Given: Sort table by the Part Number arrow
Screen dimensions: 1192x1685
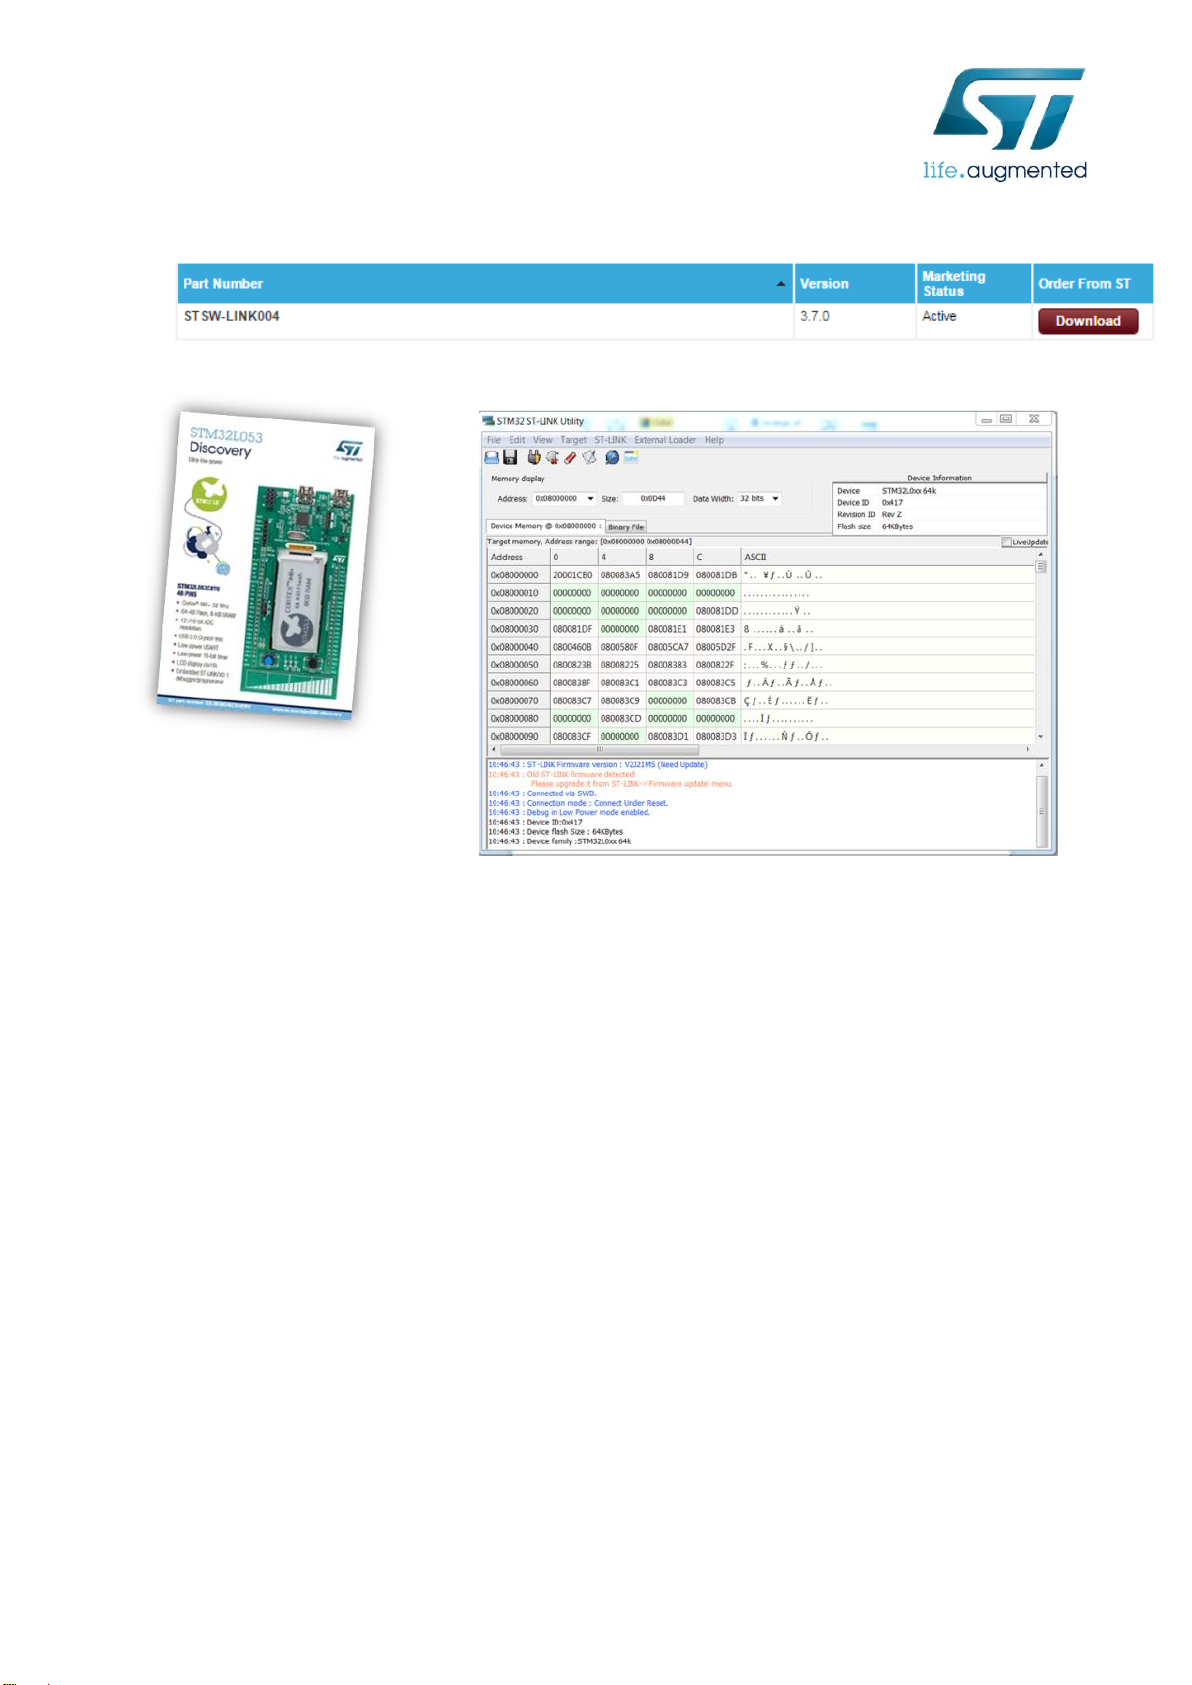Looking at the screenshot, I should [781, 284].
